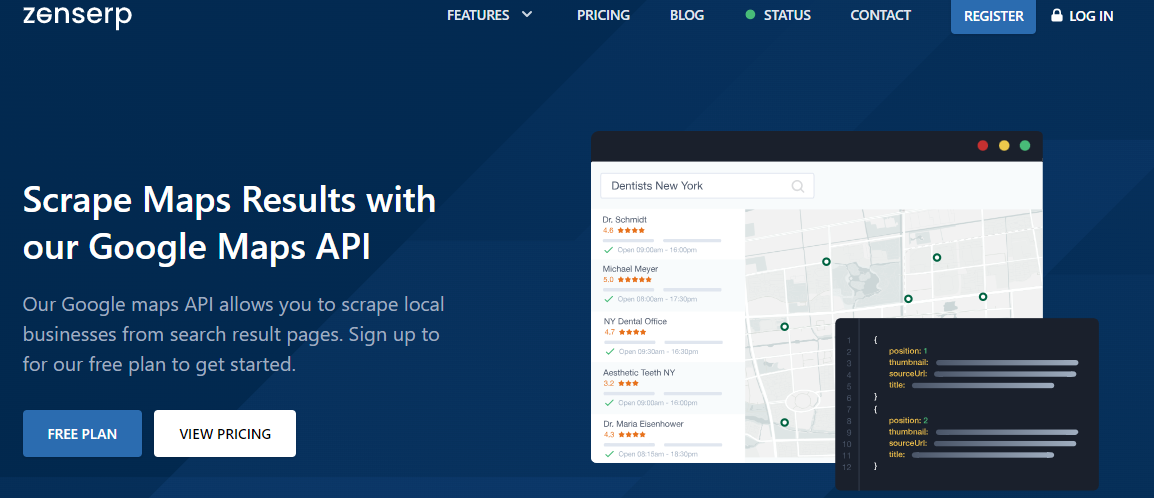Expand the Features dropdown chevron
This screenshot has height=498, width=1154.
527,15
